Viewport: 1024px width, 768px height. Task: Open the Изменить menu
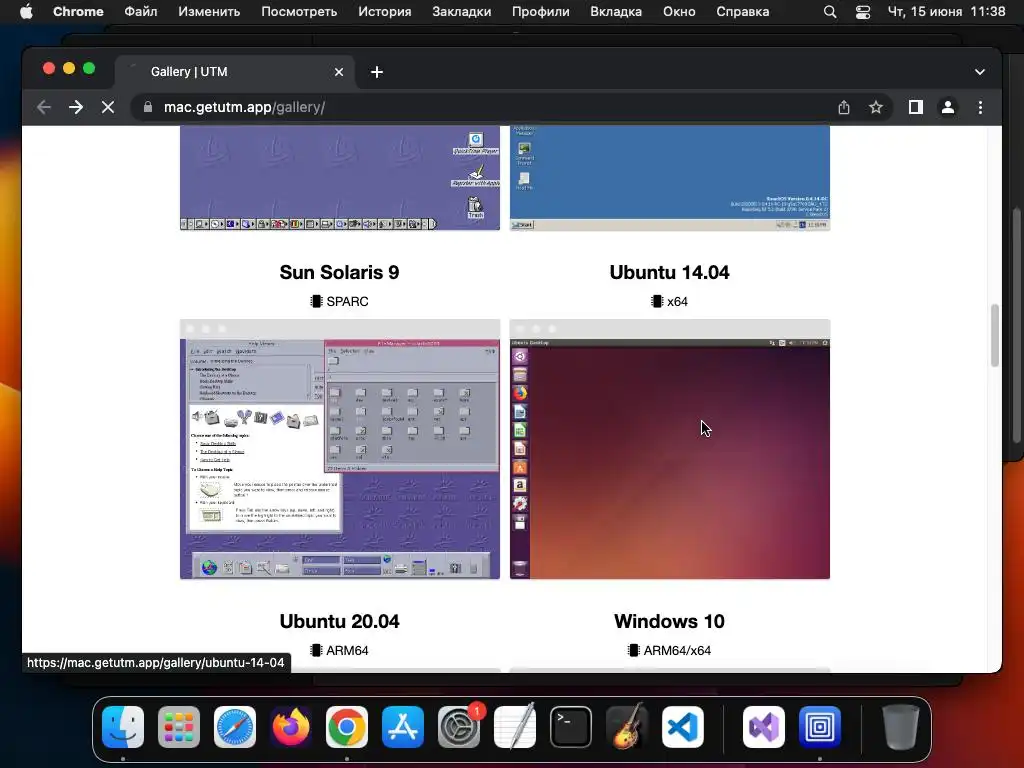(209, 11)
